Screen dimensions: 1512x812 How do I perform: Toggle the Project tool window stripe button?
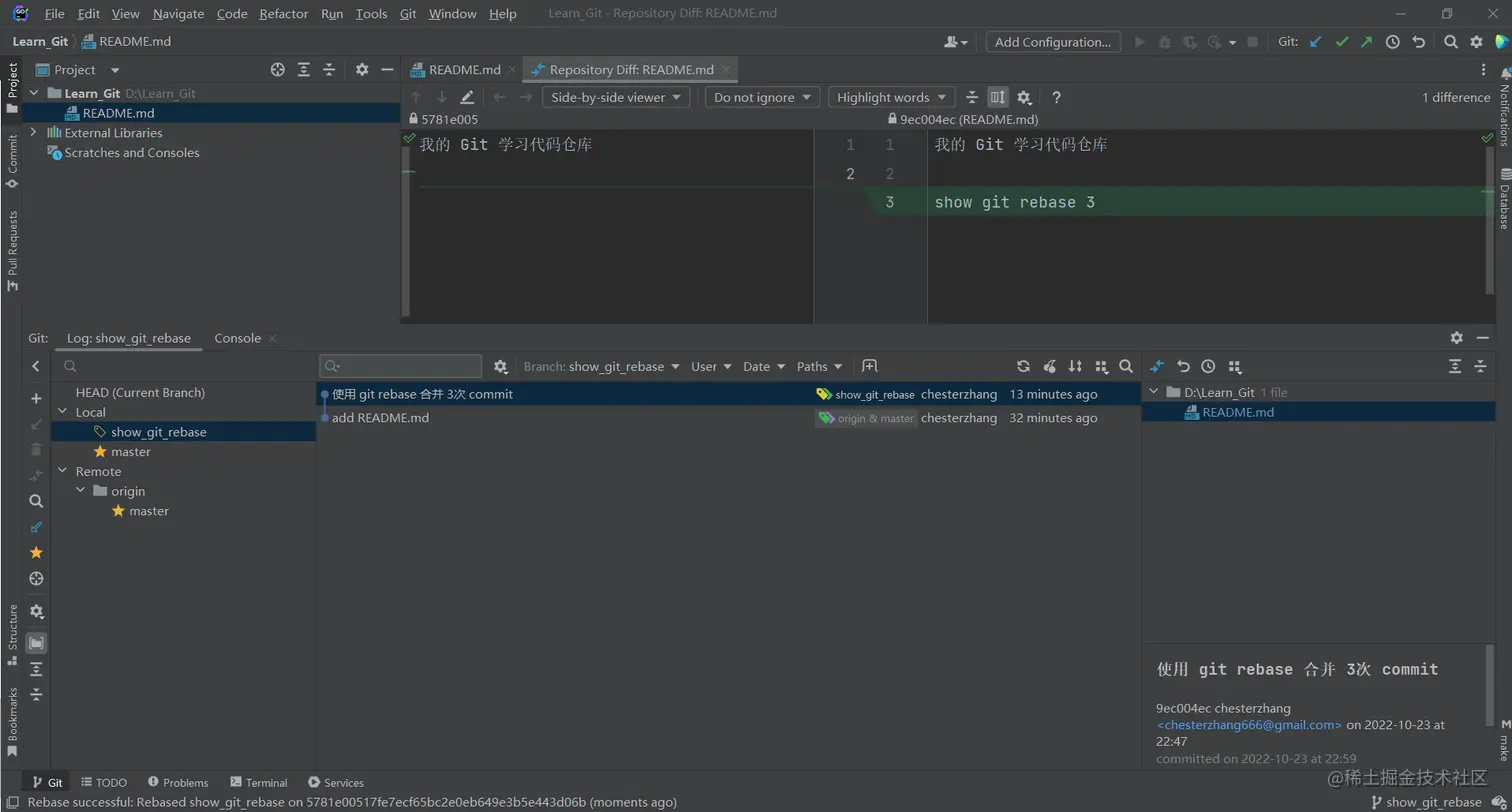(x=12, y=88)
